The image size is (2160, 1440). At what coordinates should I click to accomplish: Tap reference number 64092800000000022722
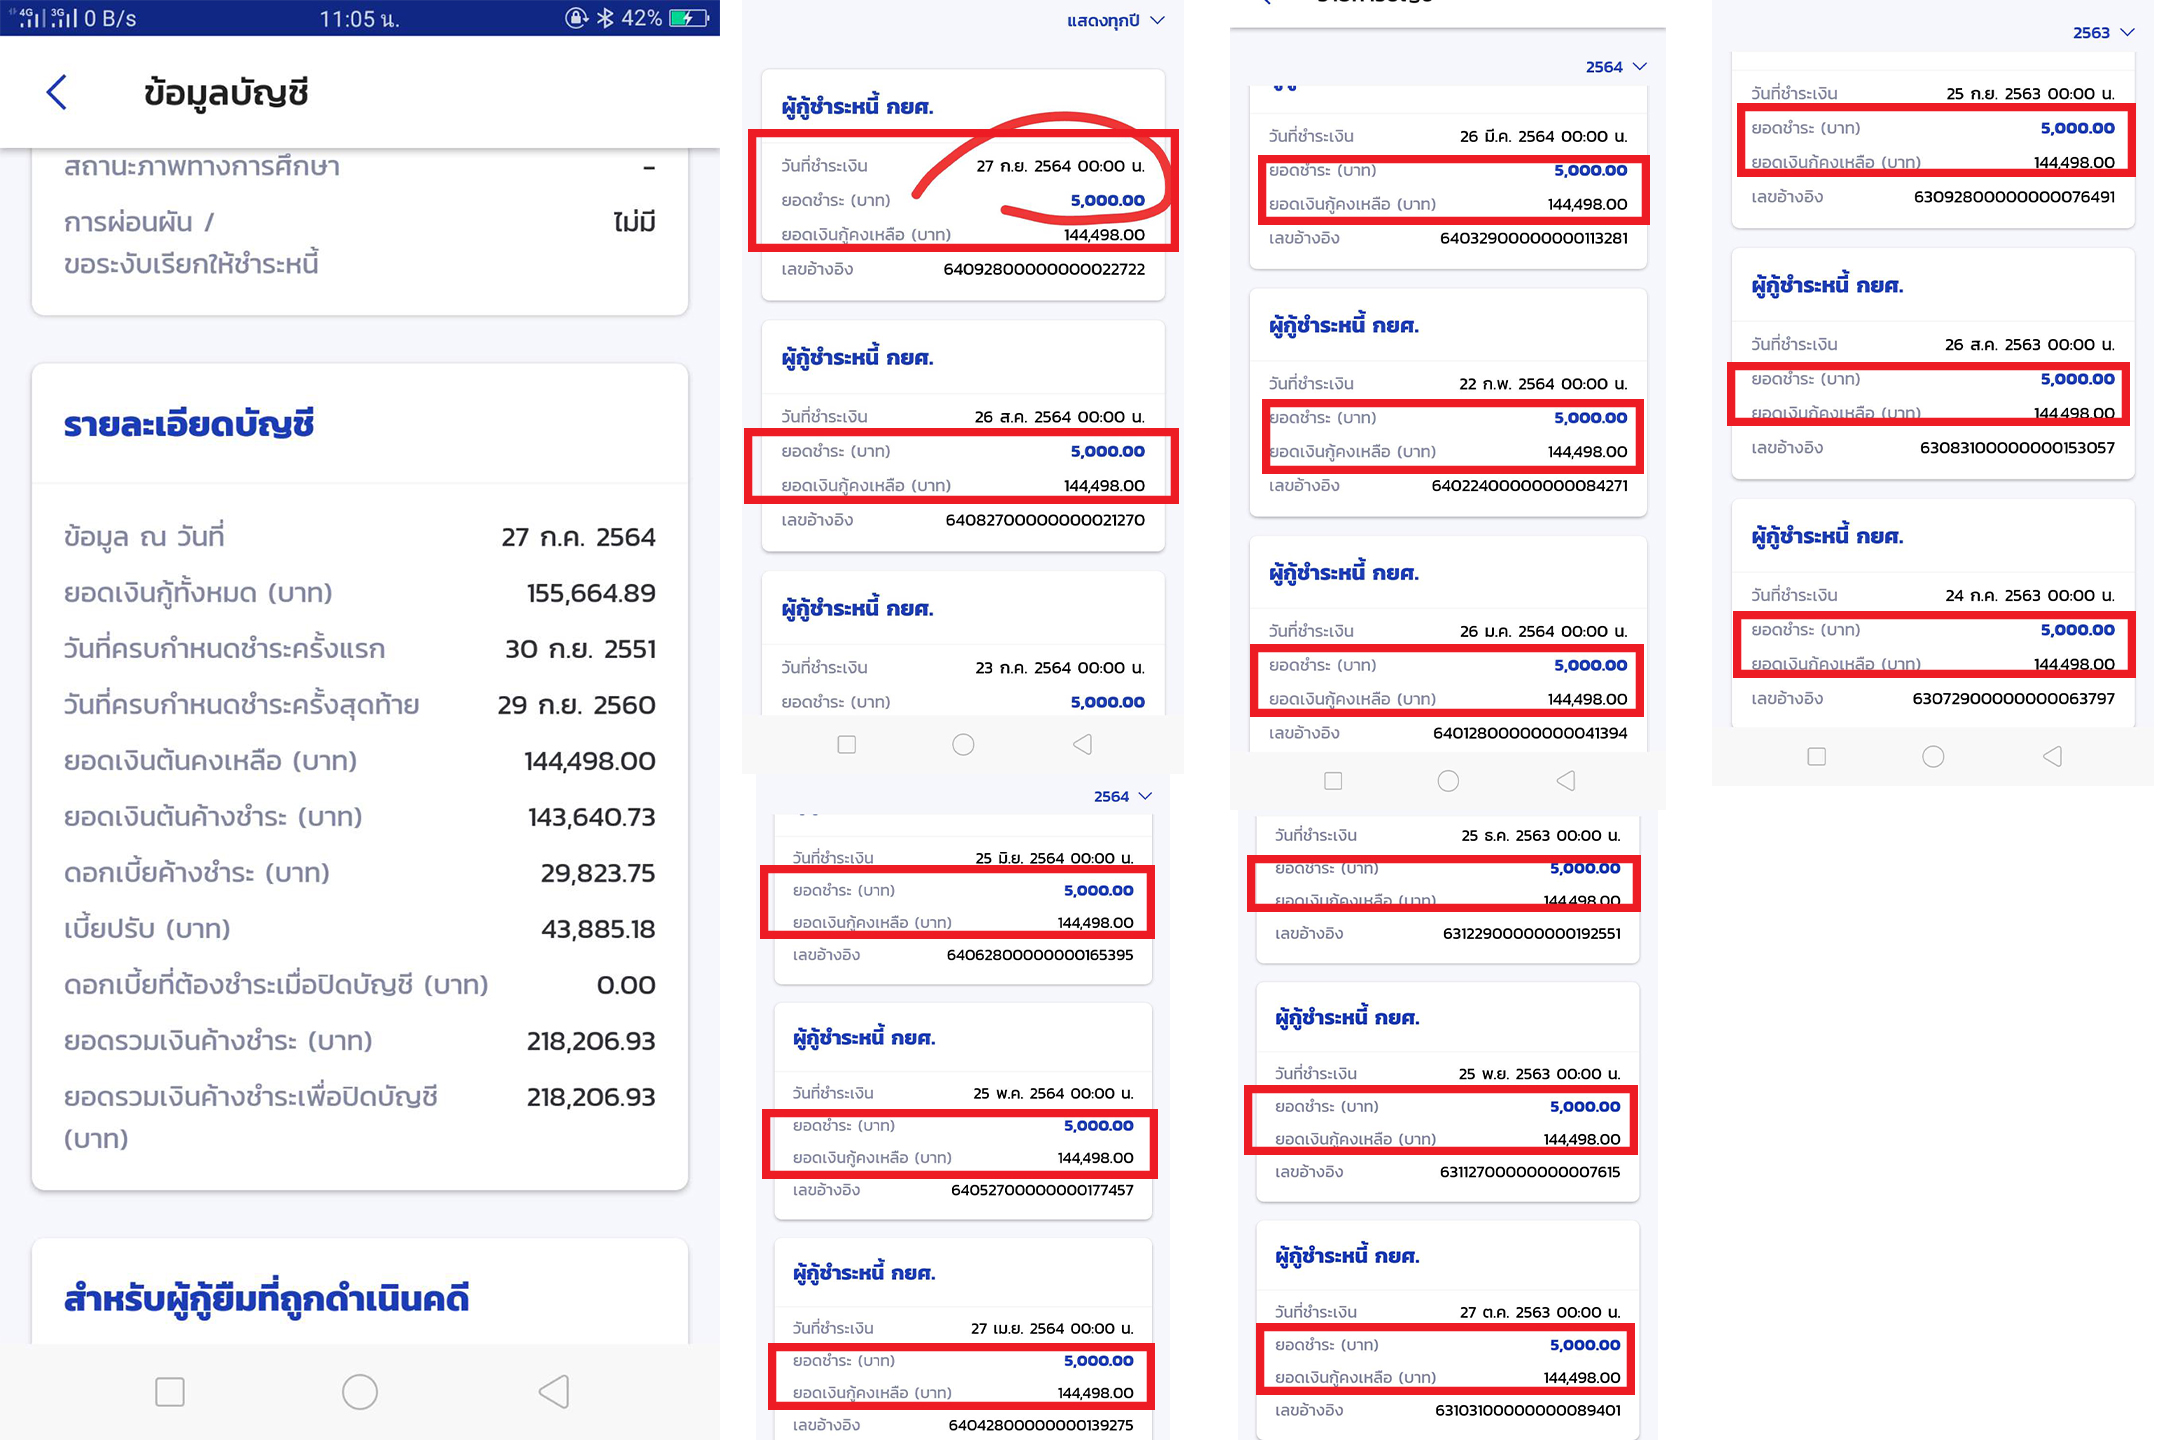(1044, 269)
